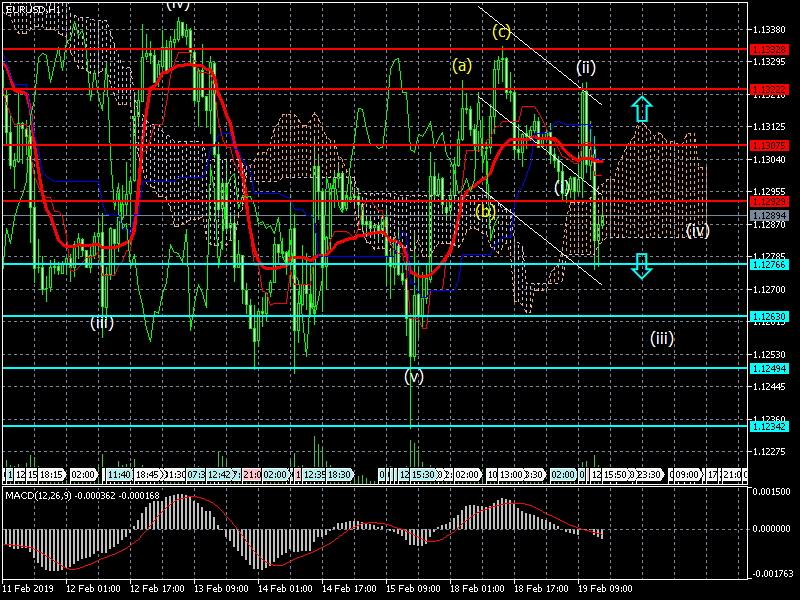Click the EURUSD,H1 chart title
This screenshot has height=600, width=800.
pyautogui.click(x=31, y=8)
